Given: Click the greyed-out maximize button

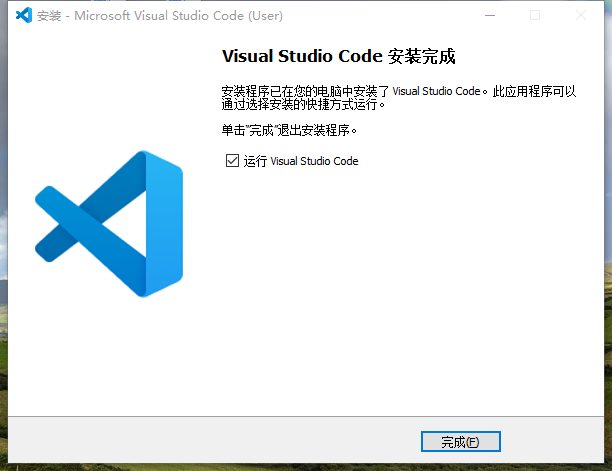Looking at the screenshot, I should [535, 16].
